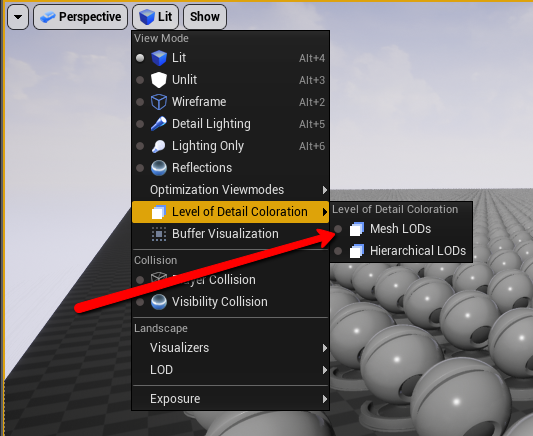Click the Buffer Visualization icon
Screen dimensions: 533x436
point(159,234)
